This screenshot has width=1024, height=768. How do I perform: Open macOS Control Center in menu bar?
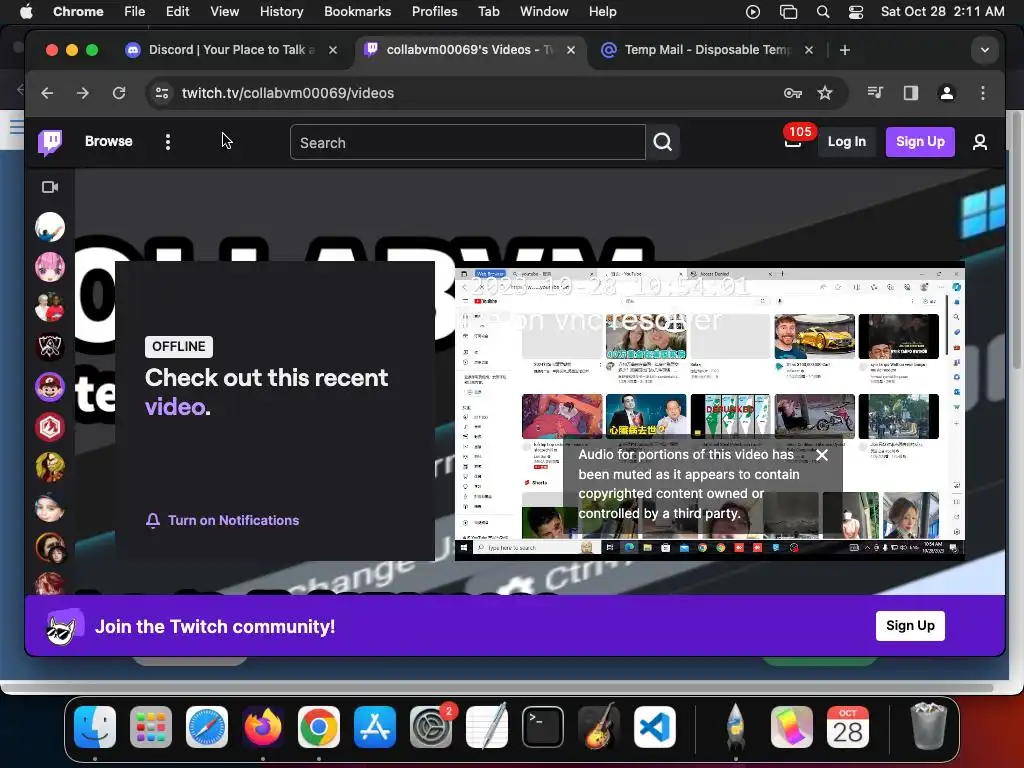[856, 12]
